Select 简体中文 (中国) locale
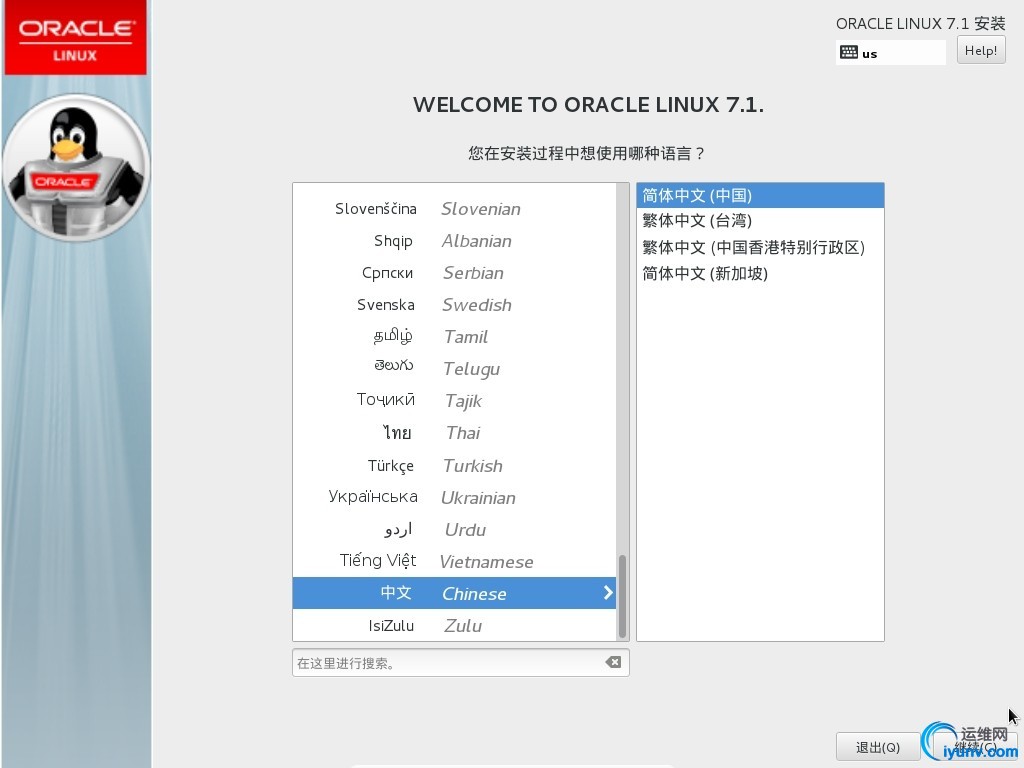The width and height of the screenshot is (1024, 768). [760, 195]
